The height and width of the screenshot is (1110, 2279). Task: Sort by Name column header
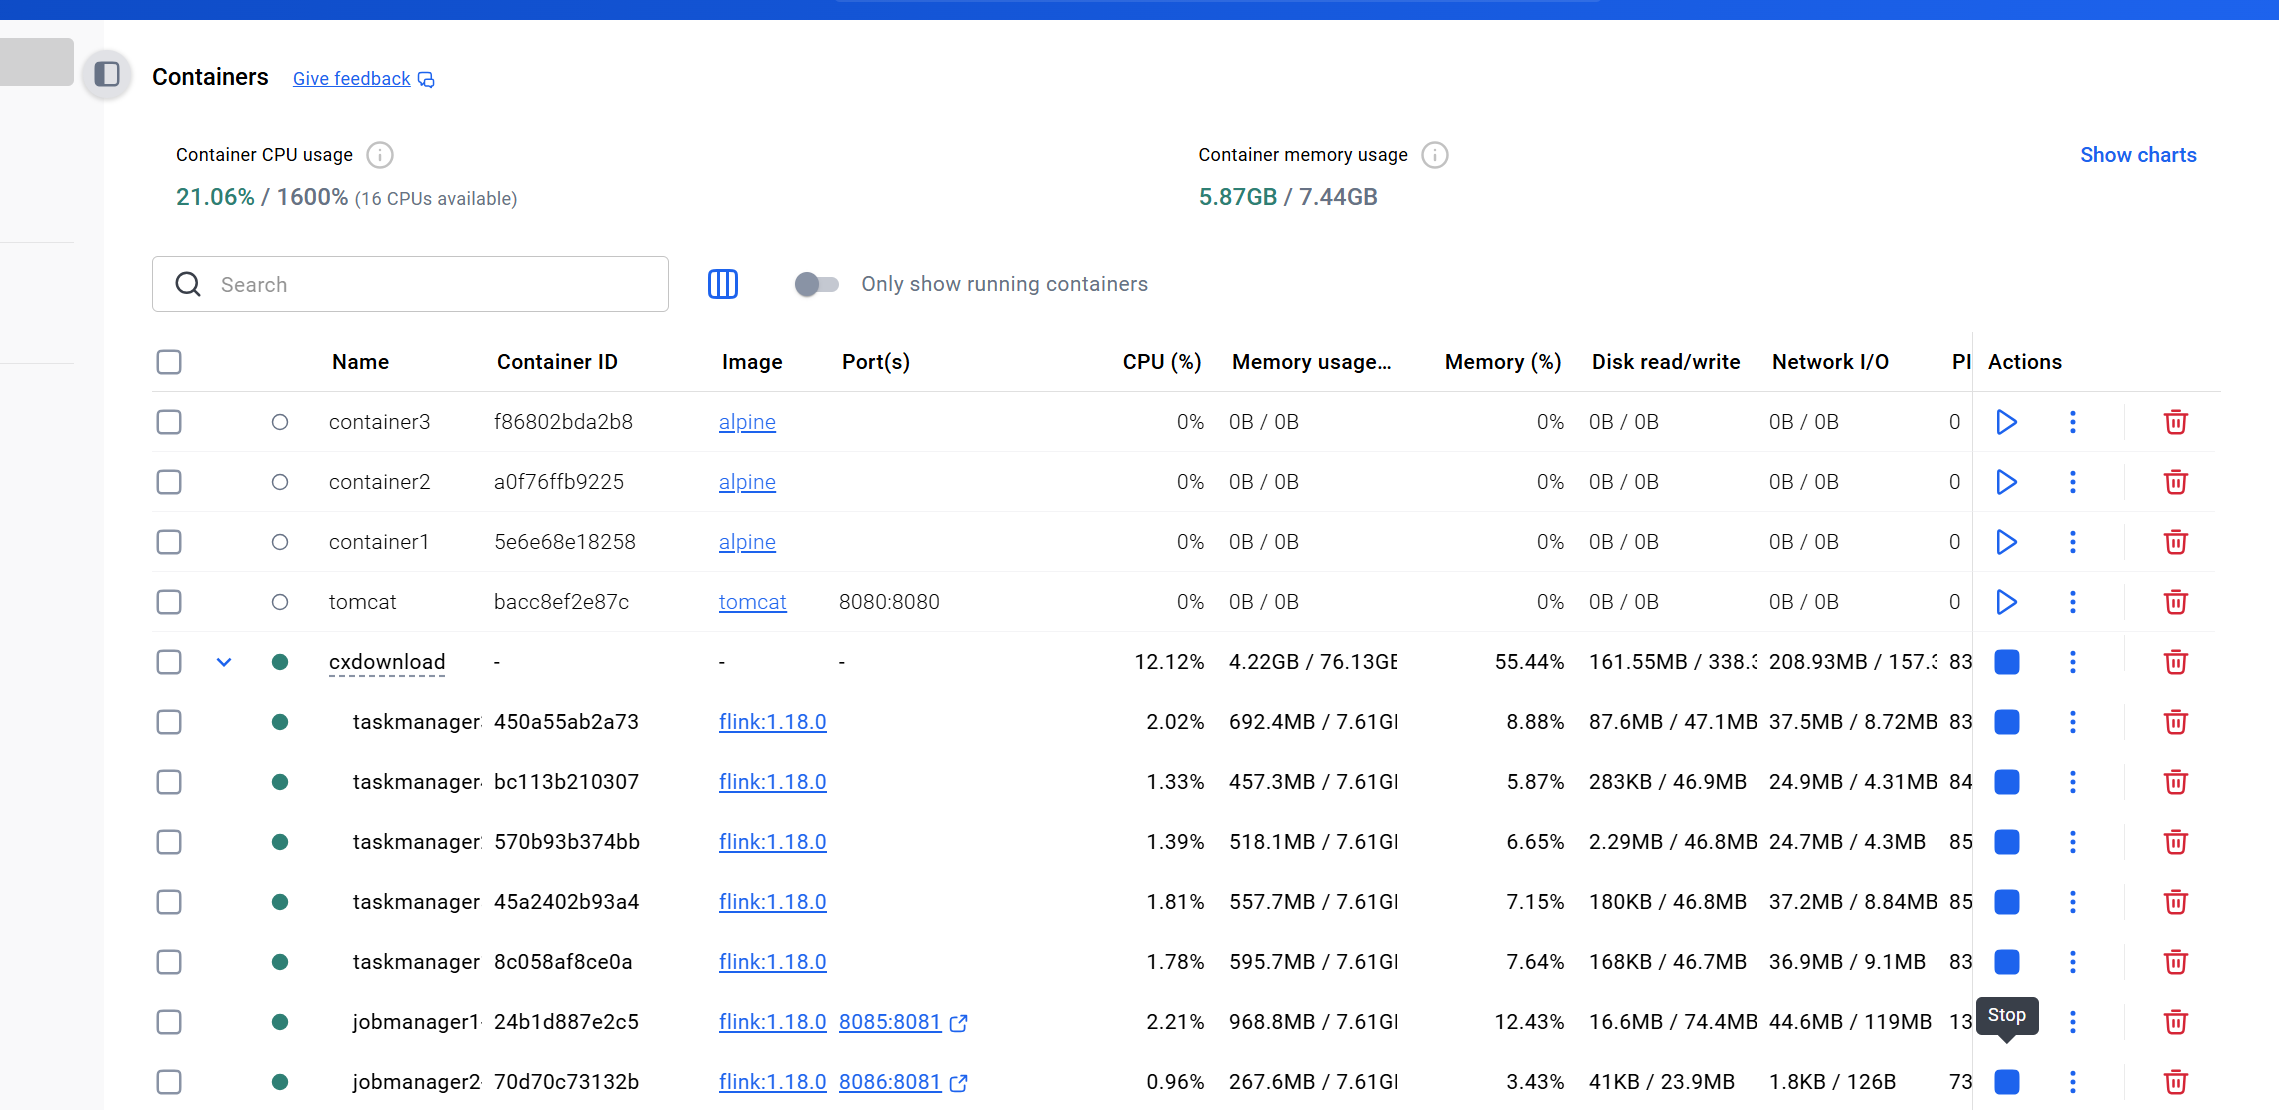pos(360,362)
